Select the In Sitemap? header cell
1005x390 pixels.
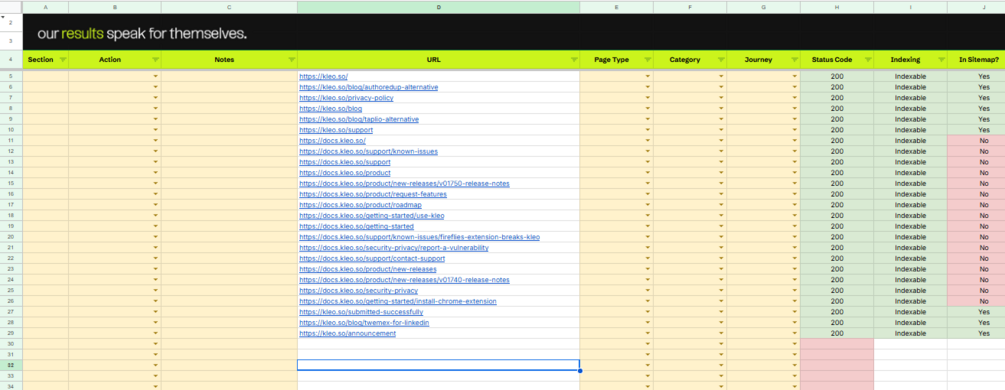tap(976, 60)
